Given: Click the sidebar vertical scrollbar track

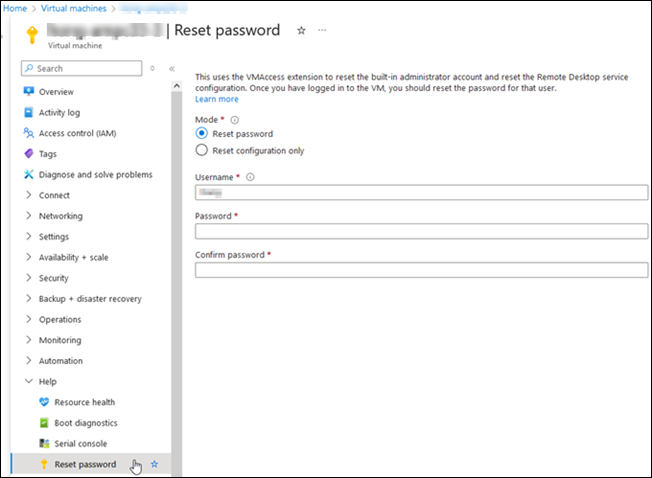Looking at the screenshot, I should [x=177, y=283].
